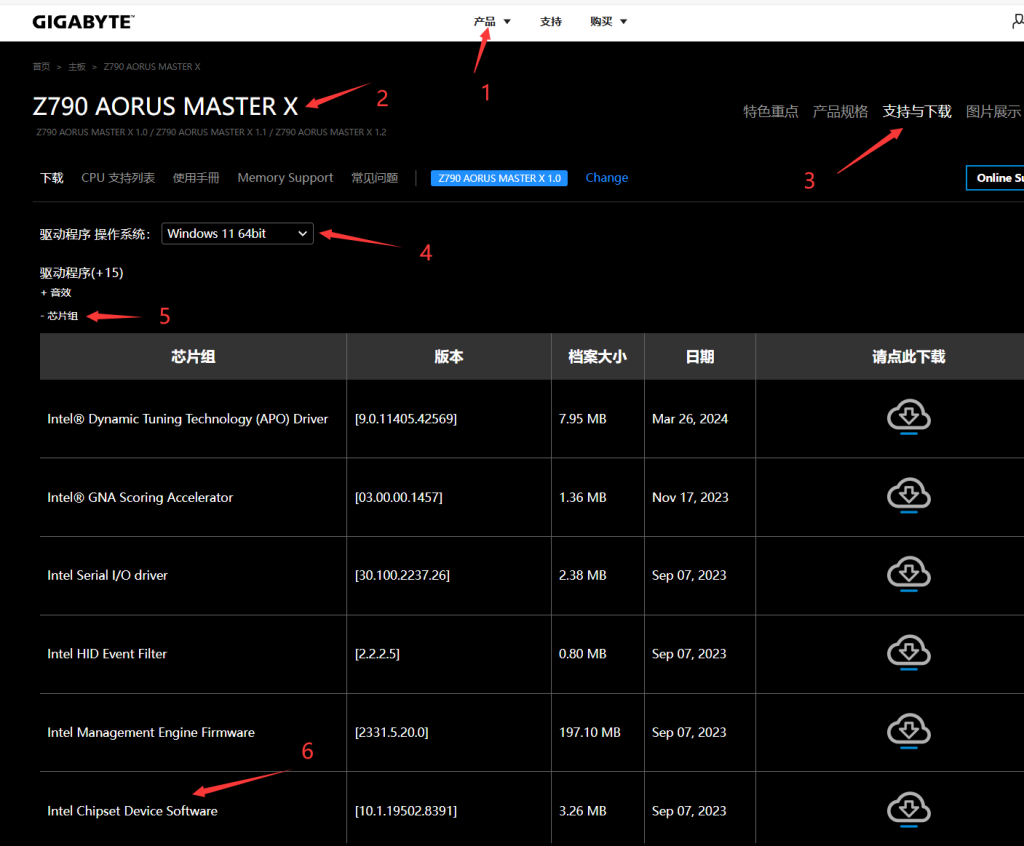Click Z790 AORUS MASTER X breadcrumb
The image size is (1024, 846).
click(x=152, y=67)
